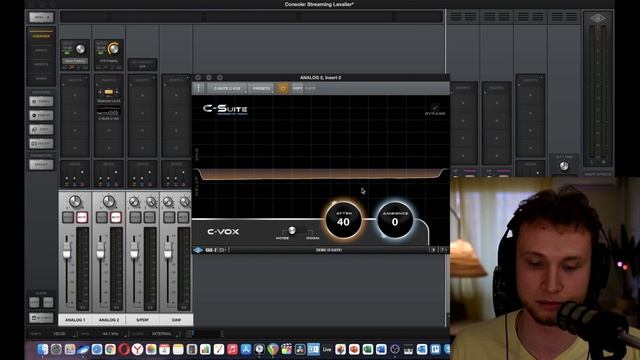Viewport: 640px width, 360px height.
Task: Toggle MUTE on the S/PDIF channel
Action: [x=149, y=217]
